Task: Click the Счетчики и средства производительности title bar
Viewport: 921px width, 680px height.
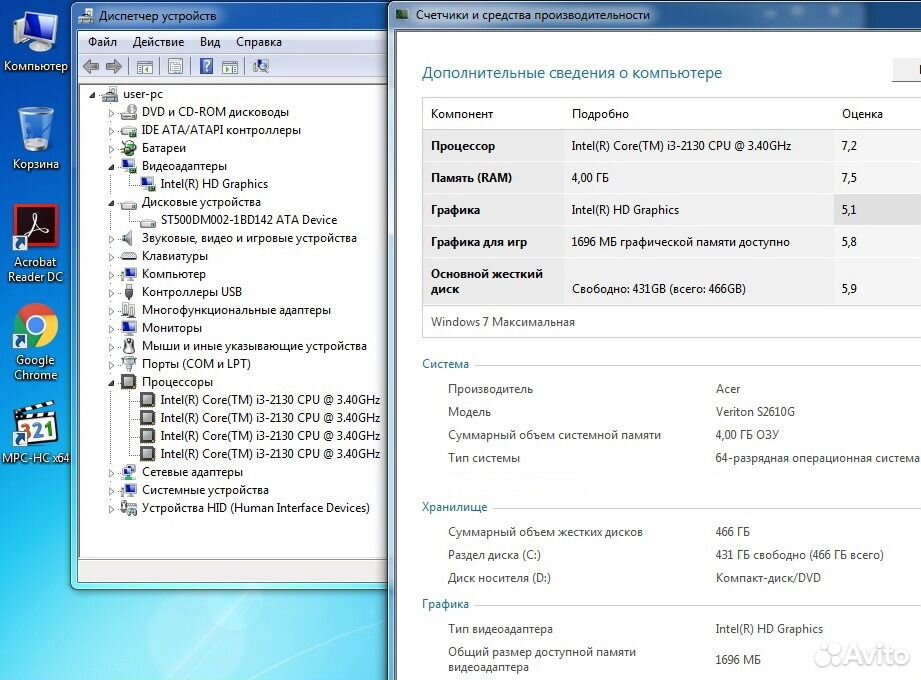Action: 655,15
